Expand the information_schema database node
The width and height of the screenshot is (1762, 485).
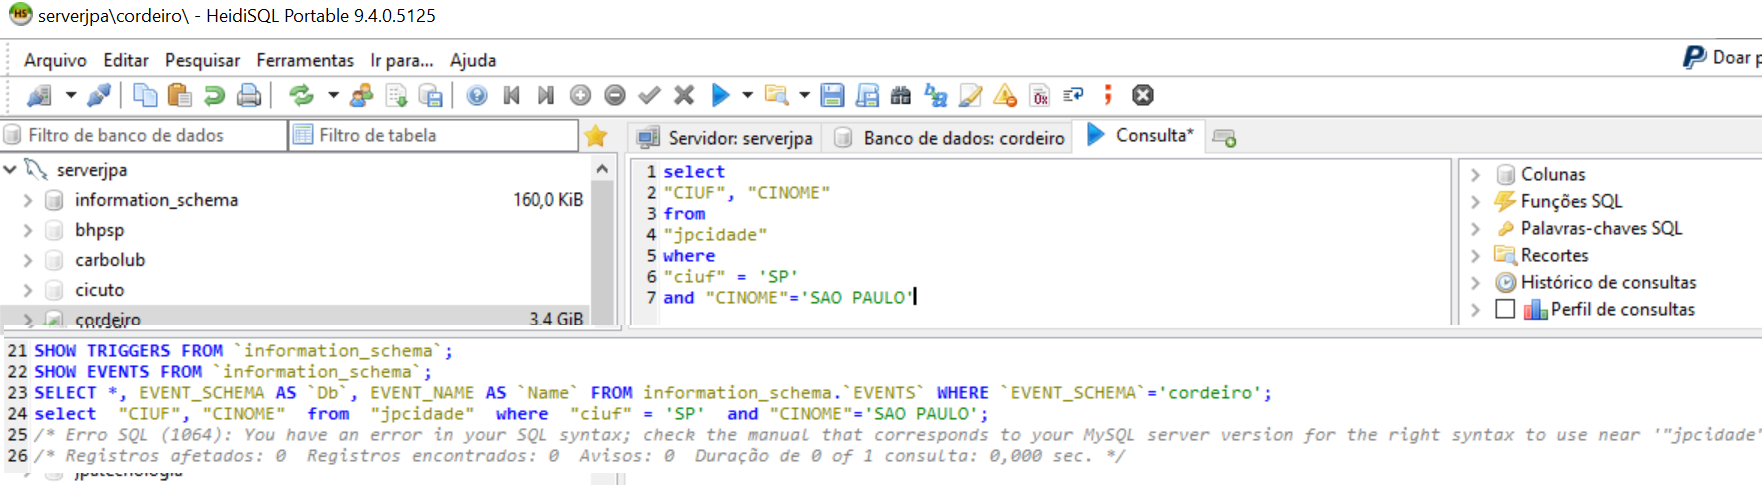pyautogui.click(x=28, y=200)
